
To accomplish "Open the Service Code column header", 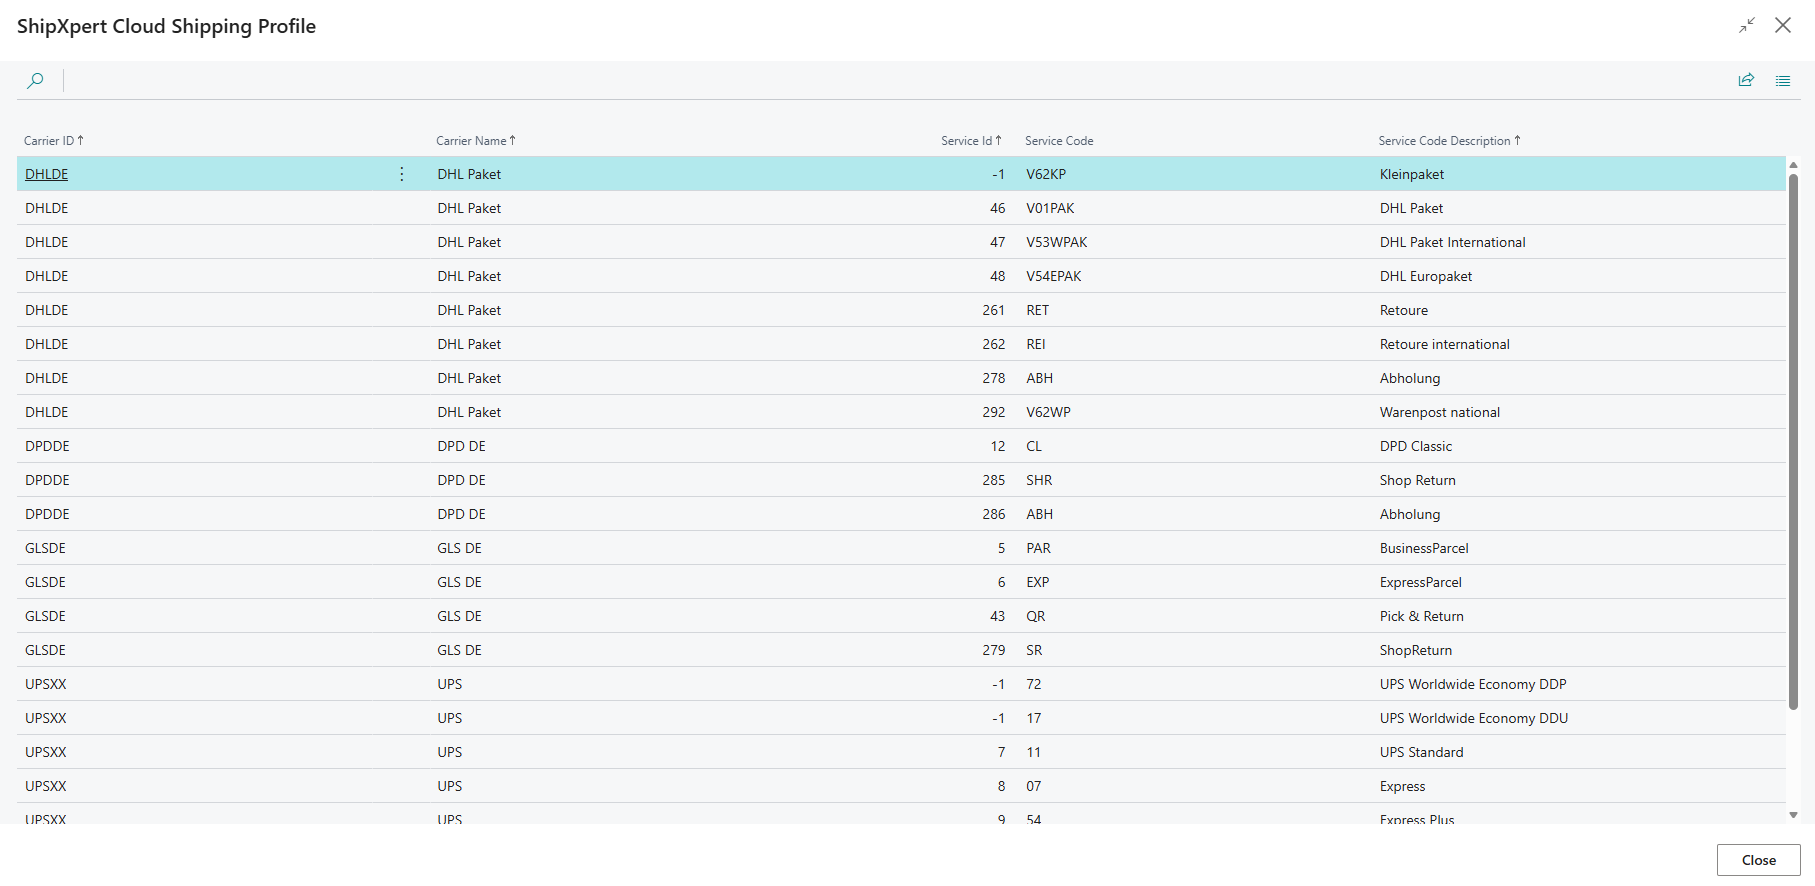I will (x=1059, y=141).
